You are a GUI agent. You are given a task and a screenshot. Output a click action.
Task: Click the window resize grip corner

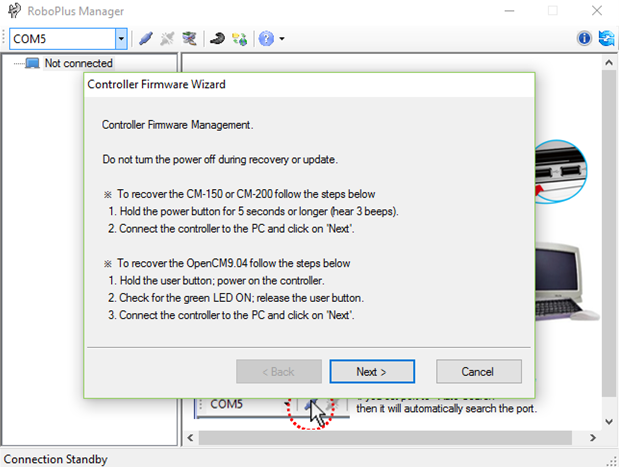[613, 461]
